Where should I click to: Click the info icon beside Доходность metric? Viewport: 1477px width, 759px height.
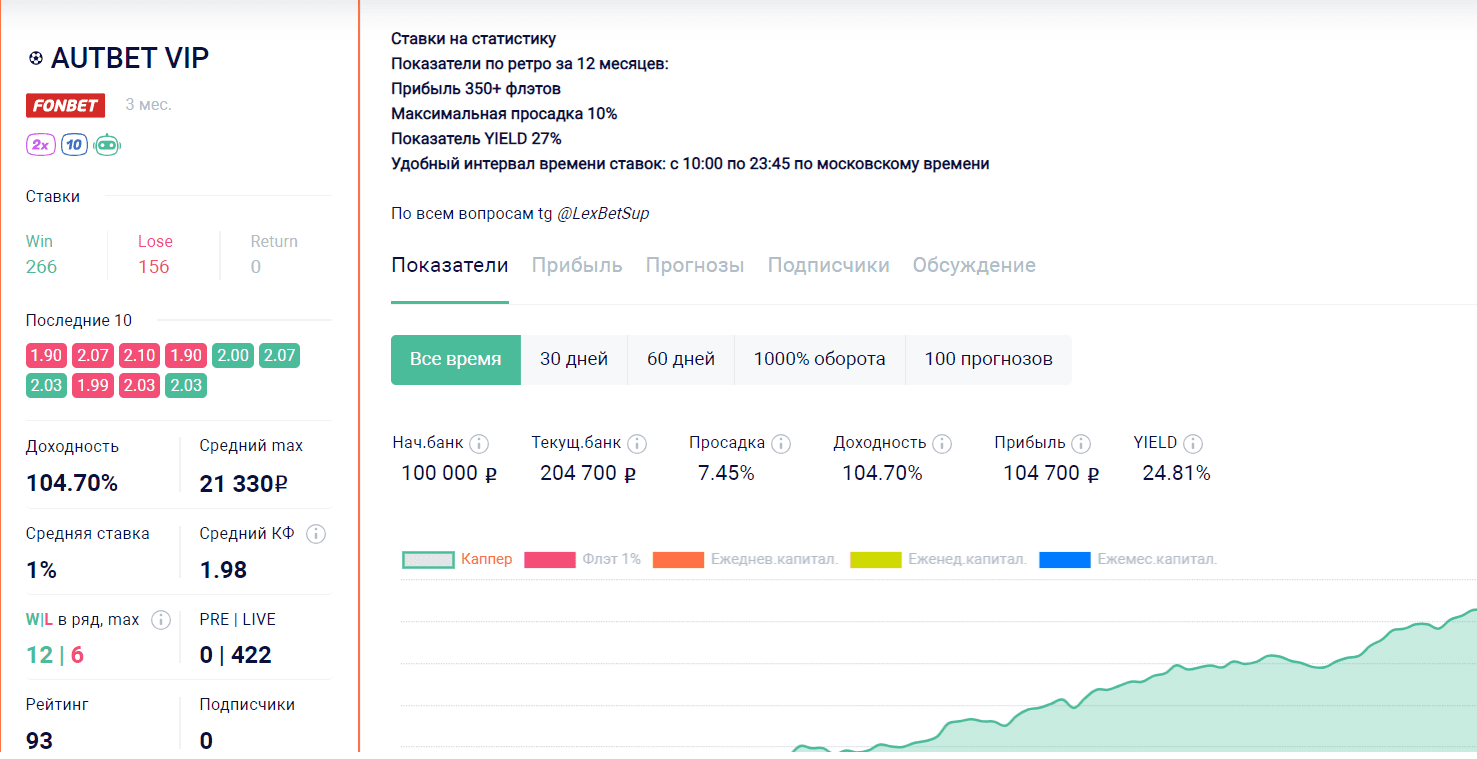(942, 443)
